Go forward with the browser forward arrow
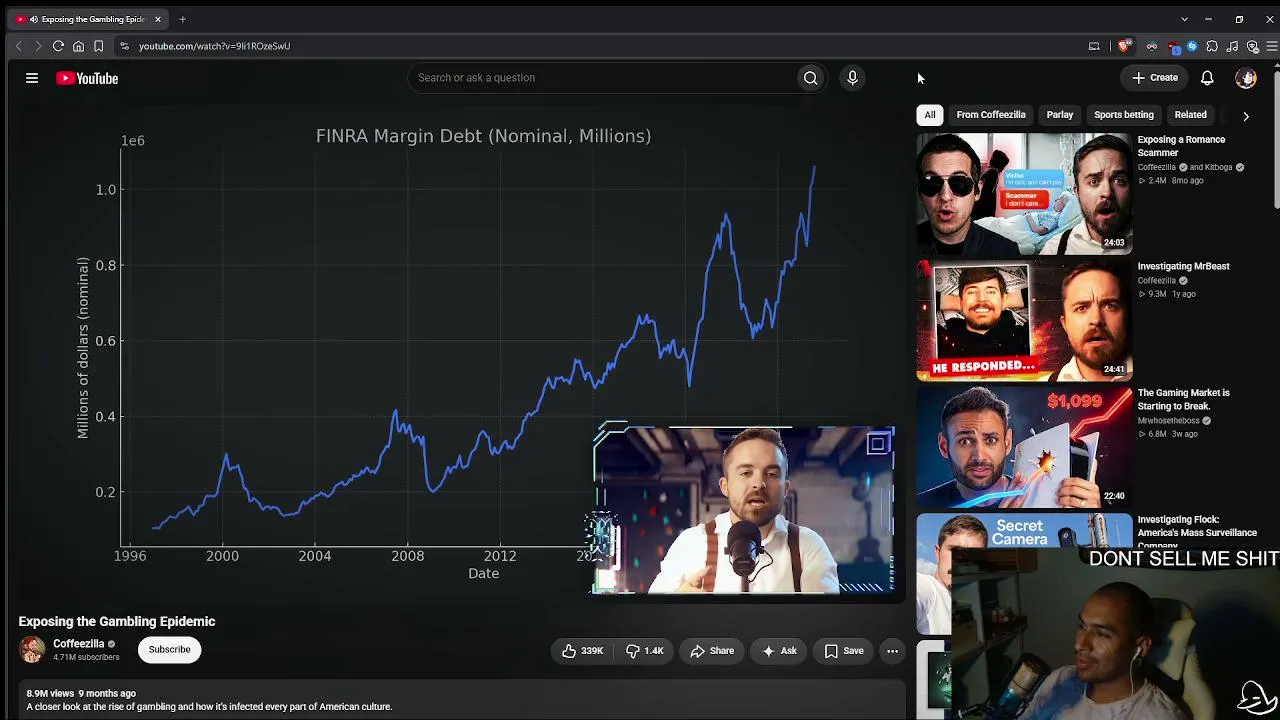Screen dimensions: 1280x720 tap(38, 46)
